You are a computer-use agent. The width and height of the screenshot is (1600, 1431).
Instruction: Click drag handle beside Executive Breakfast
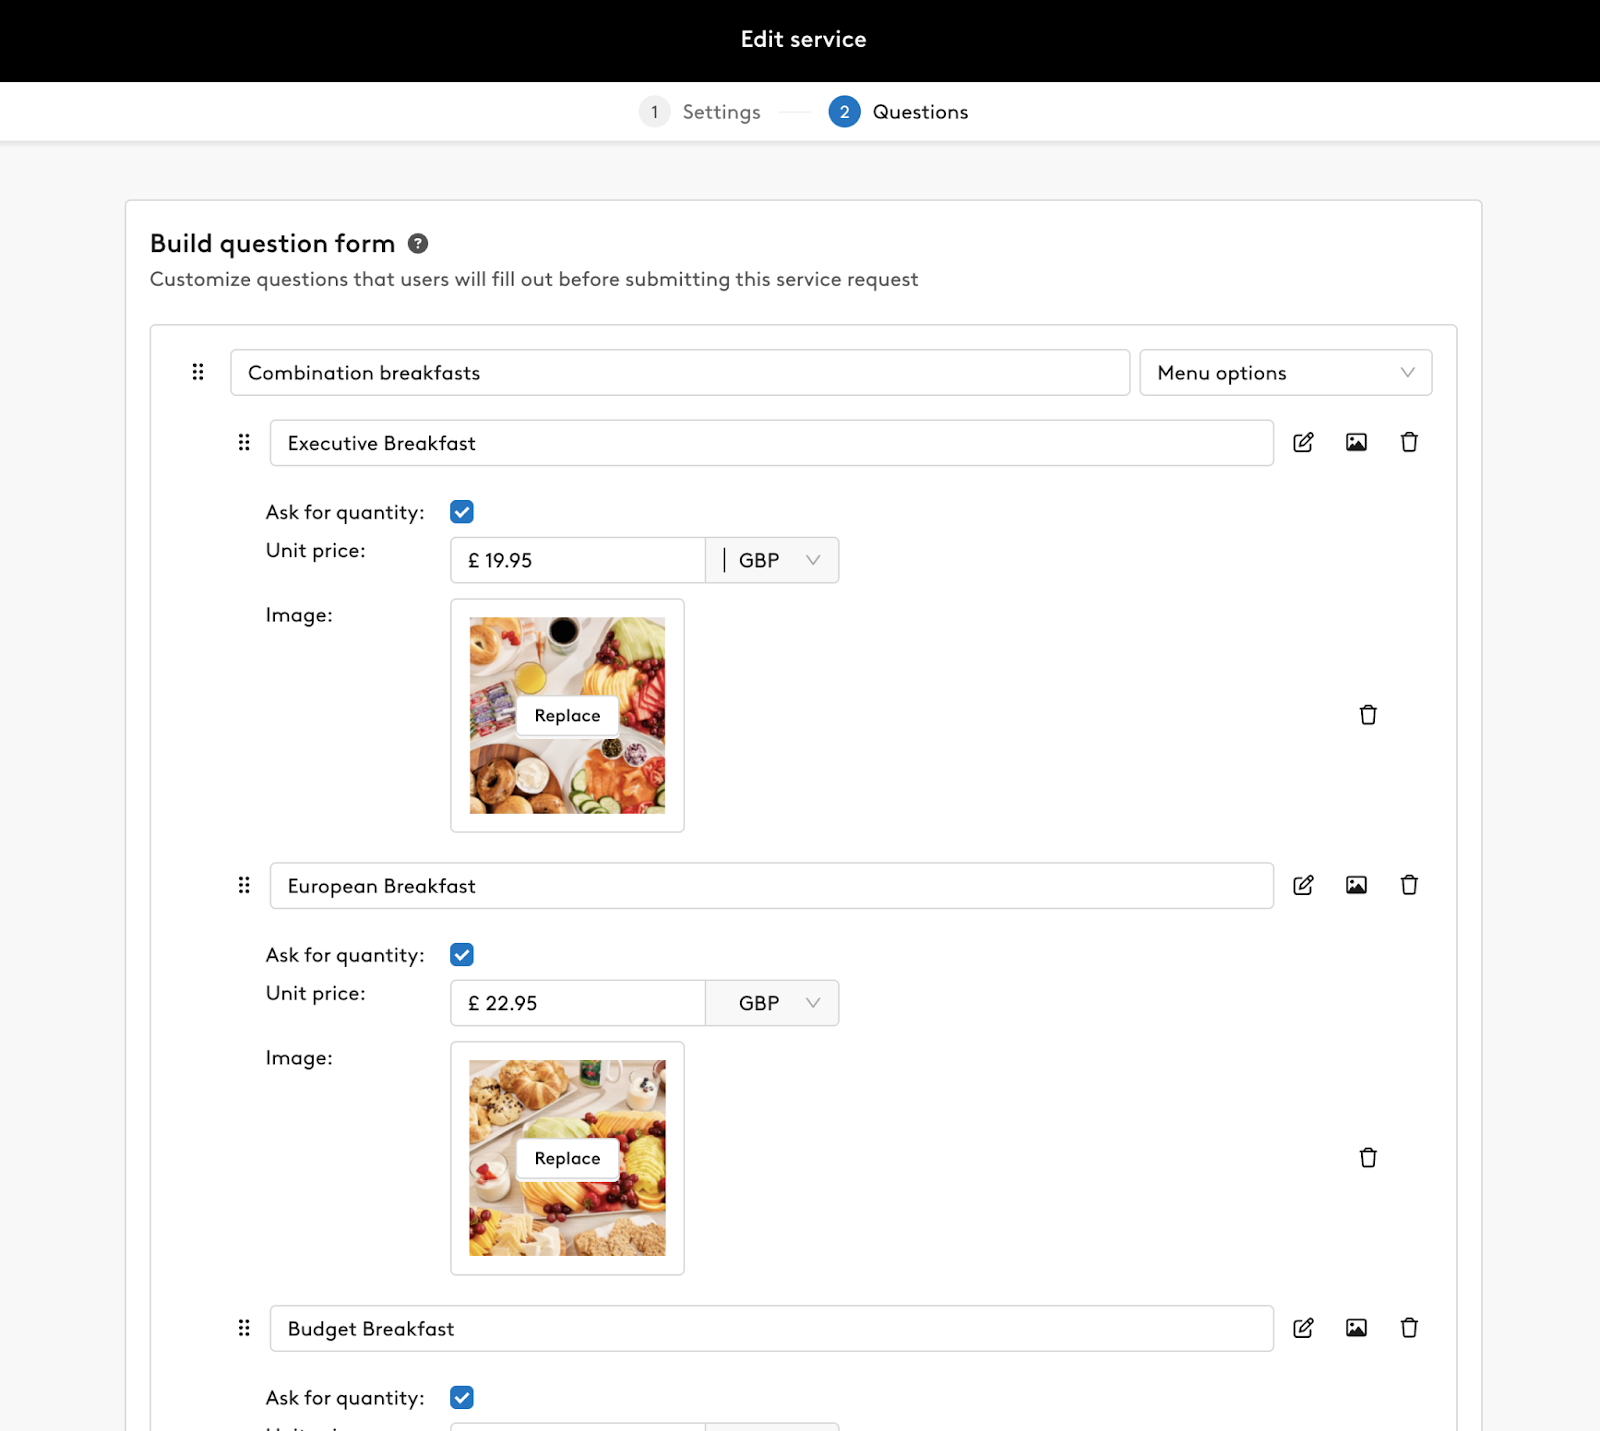coord(244,442)
